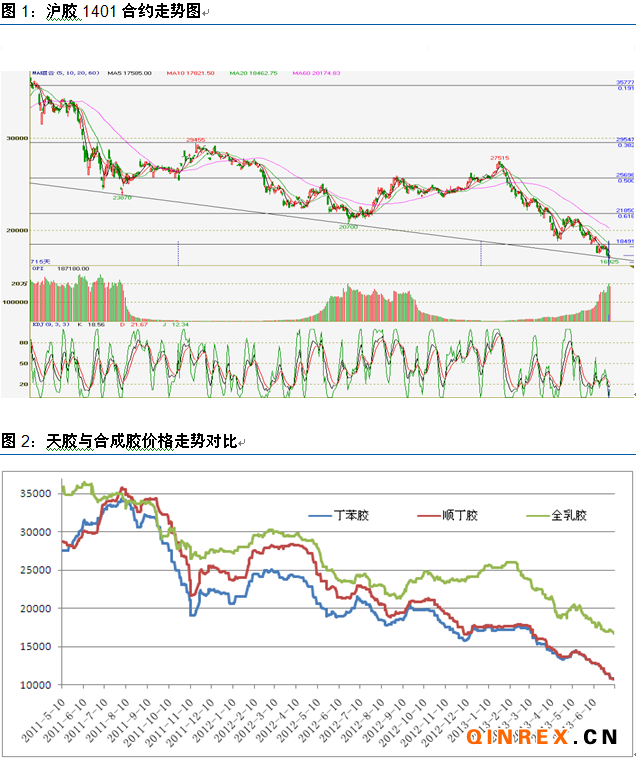This screenshot has width=636, height=759.
Task: Select the MA10 moving average label
Action: [188, 73]
